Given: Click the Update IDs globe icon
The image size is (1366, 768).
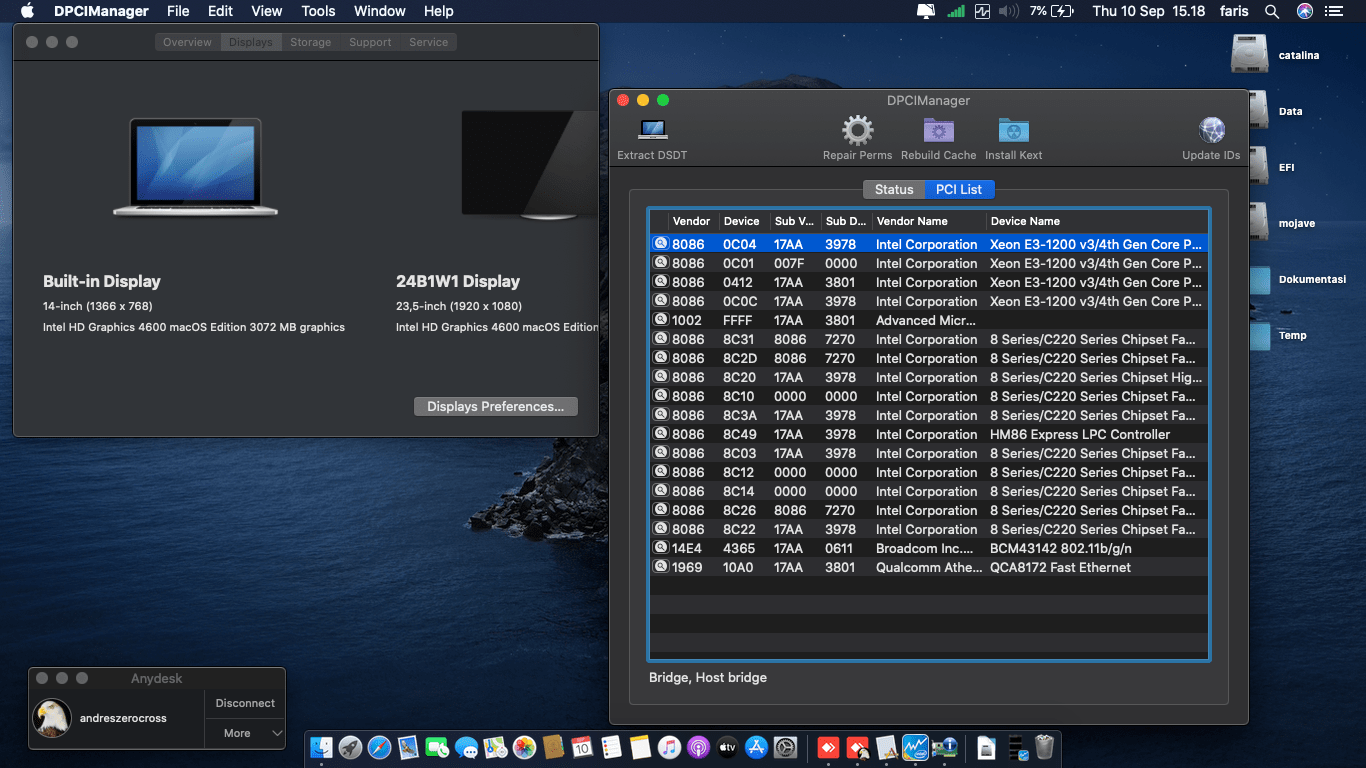Looking at the screenshot, I should click(1211, 130).
